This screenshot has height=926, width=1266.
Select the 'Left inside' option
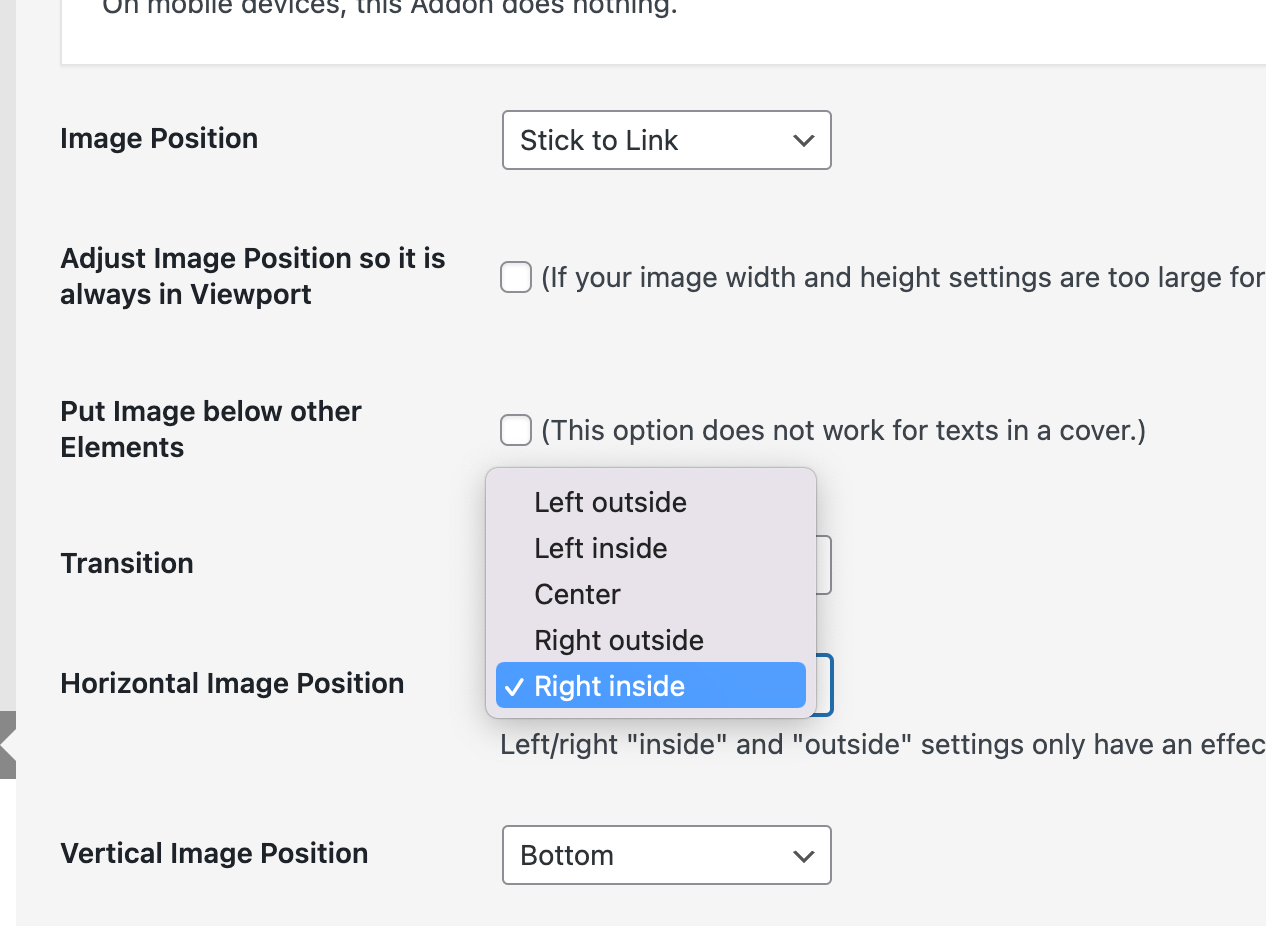point(600,548)
